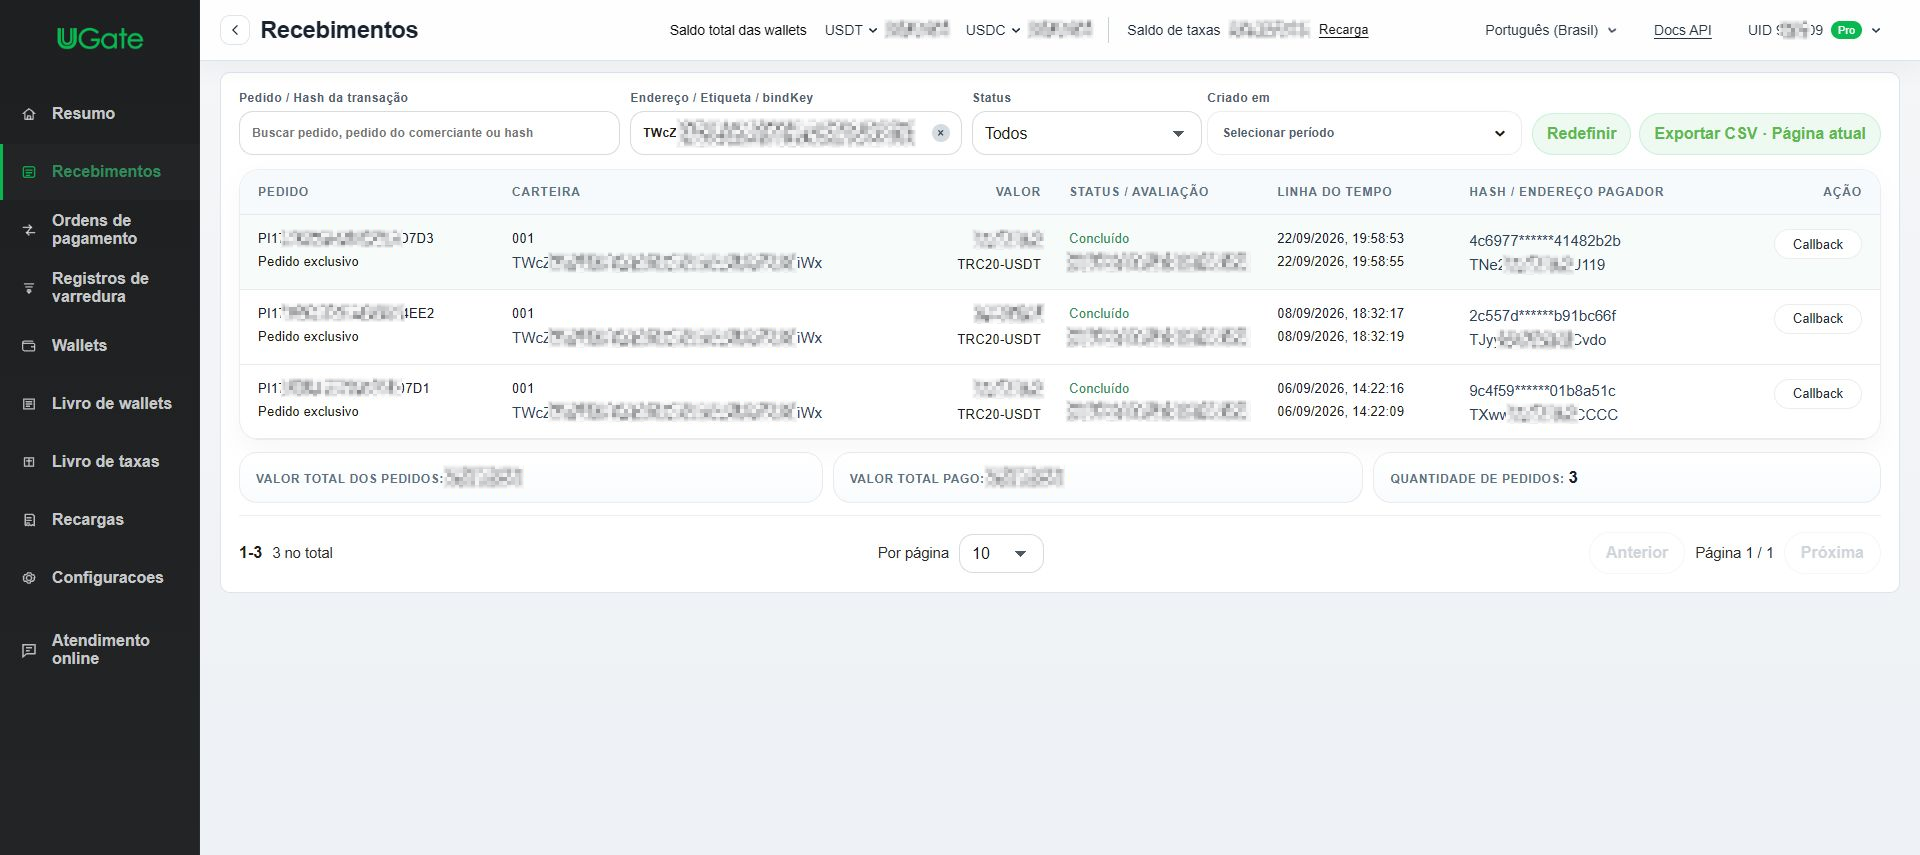Click the Recebimentos sidebar icon
1920x855 pixels.
point(29,172)
